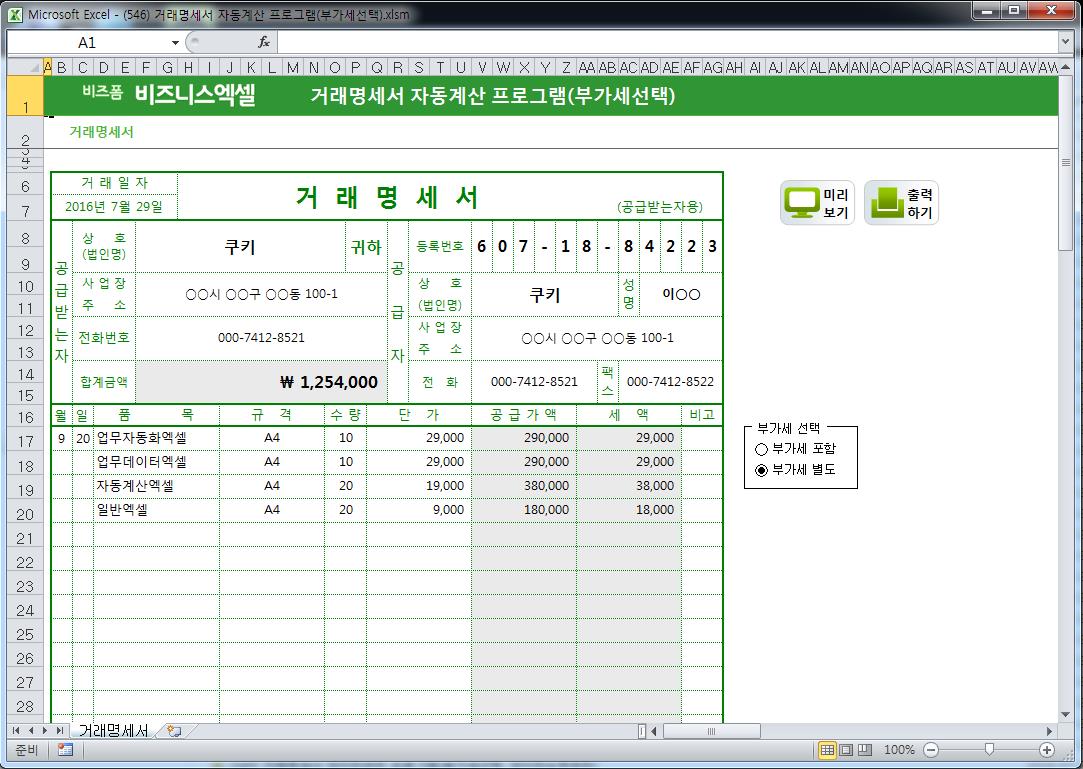
Task: Click the 미리보기 print preview icon button
Action: (817, 204)
